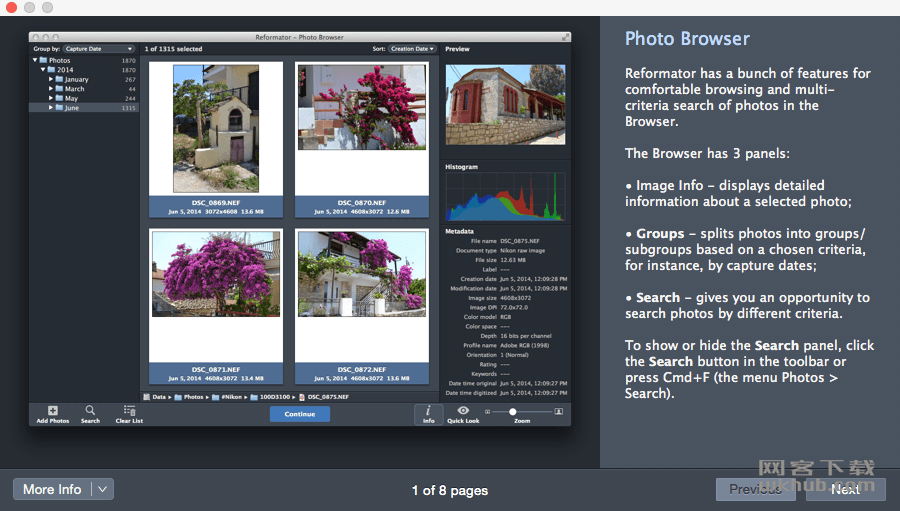Select the March folder row

[84, 88]
